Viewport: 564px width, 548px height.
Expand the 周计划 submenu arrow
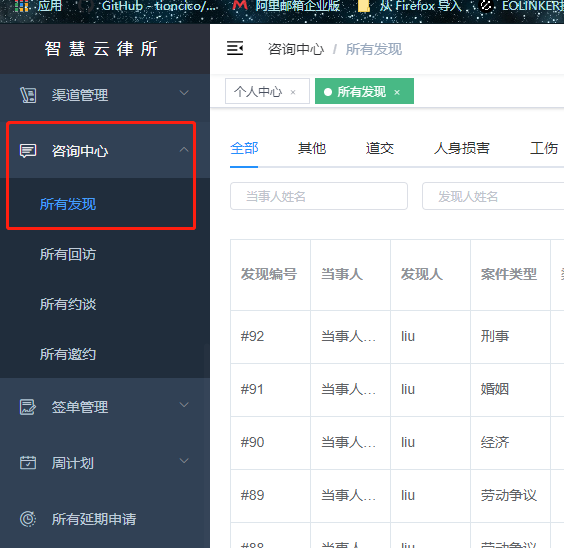click(184, 461)
